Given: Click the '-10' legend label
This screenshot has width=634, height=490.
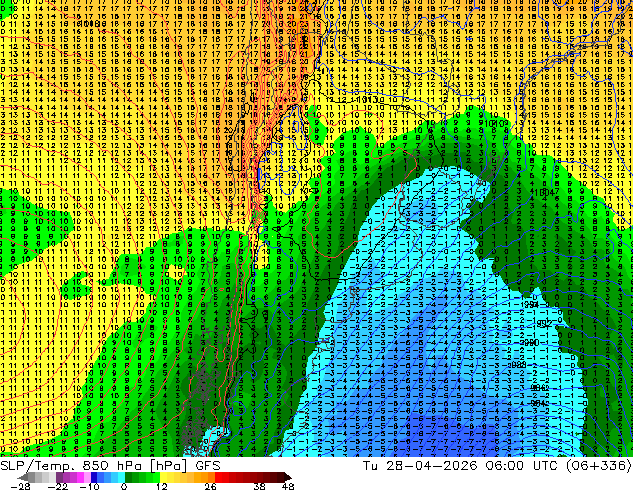Looking at the screenshot, I should 89,486.
